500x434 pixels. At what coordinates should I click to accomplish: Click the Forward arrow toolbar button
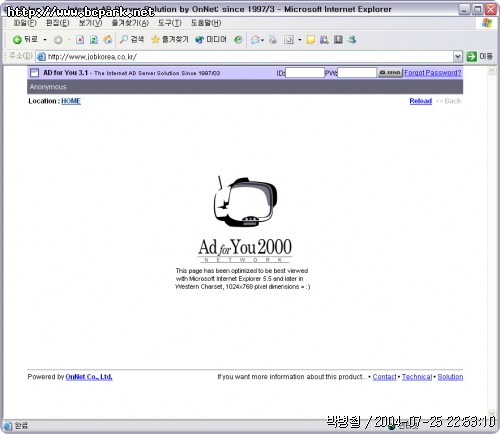coord(58,40)
